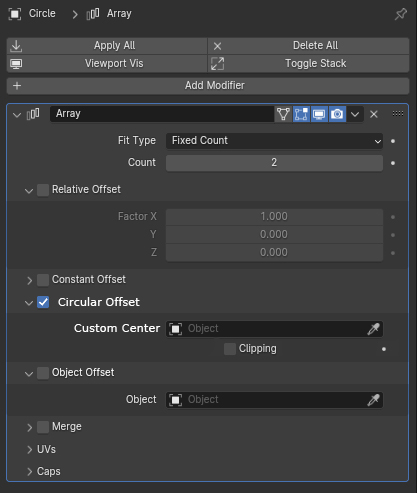The height and width of the screenshot is (493, 417).
Task: Click the object icon in Object Offset field
Action: 175,400
